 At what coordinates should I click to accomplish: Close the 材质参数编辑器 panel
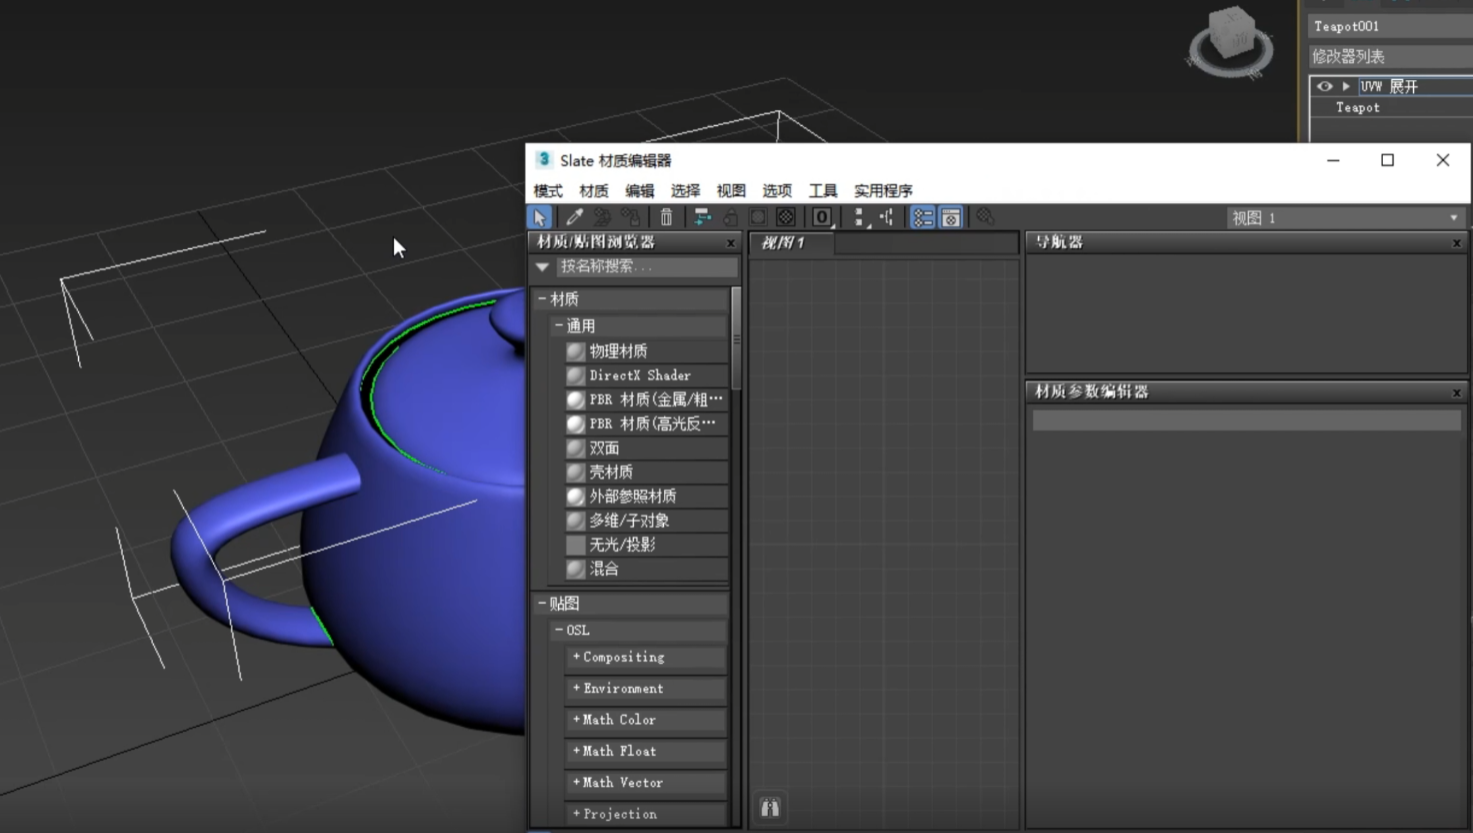pos(1457,393)
